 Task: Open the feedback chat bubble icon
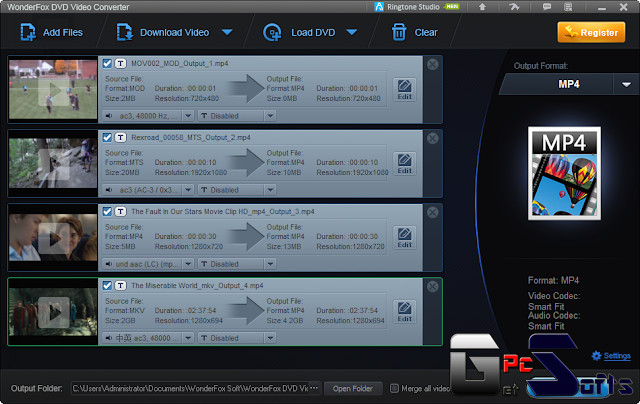point(547,7)
